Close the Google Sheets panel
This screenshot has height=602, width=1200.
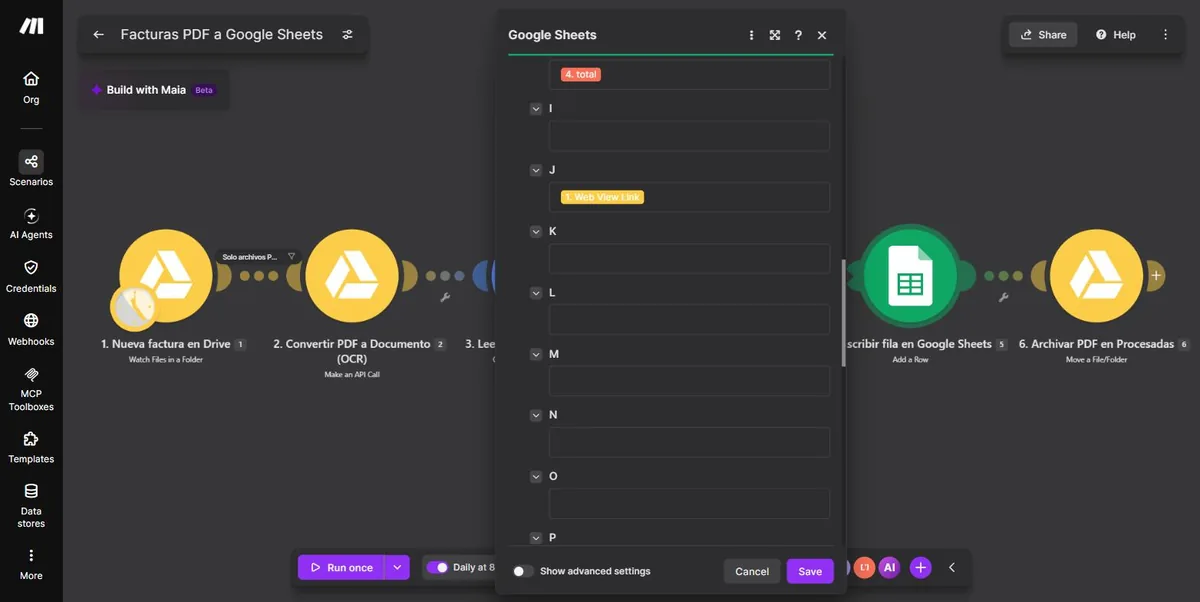822,35
